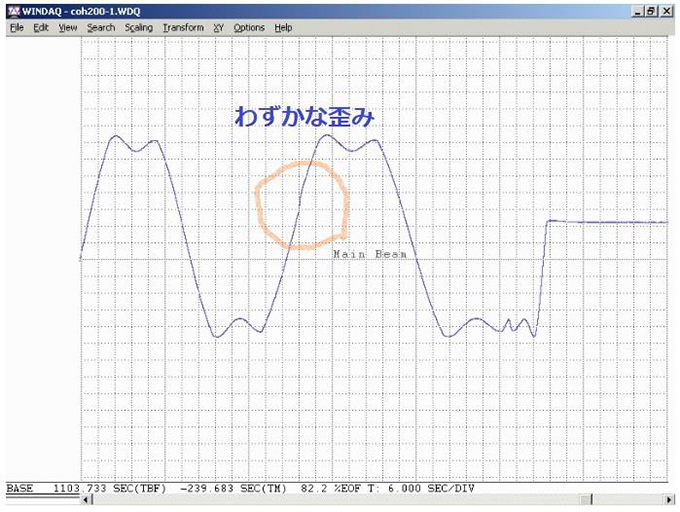Click the coh200-1.WDQ title bar text
The image size is (680, 512).
coord(105,11)
